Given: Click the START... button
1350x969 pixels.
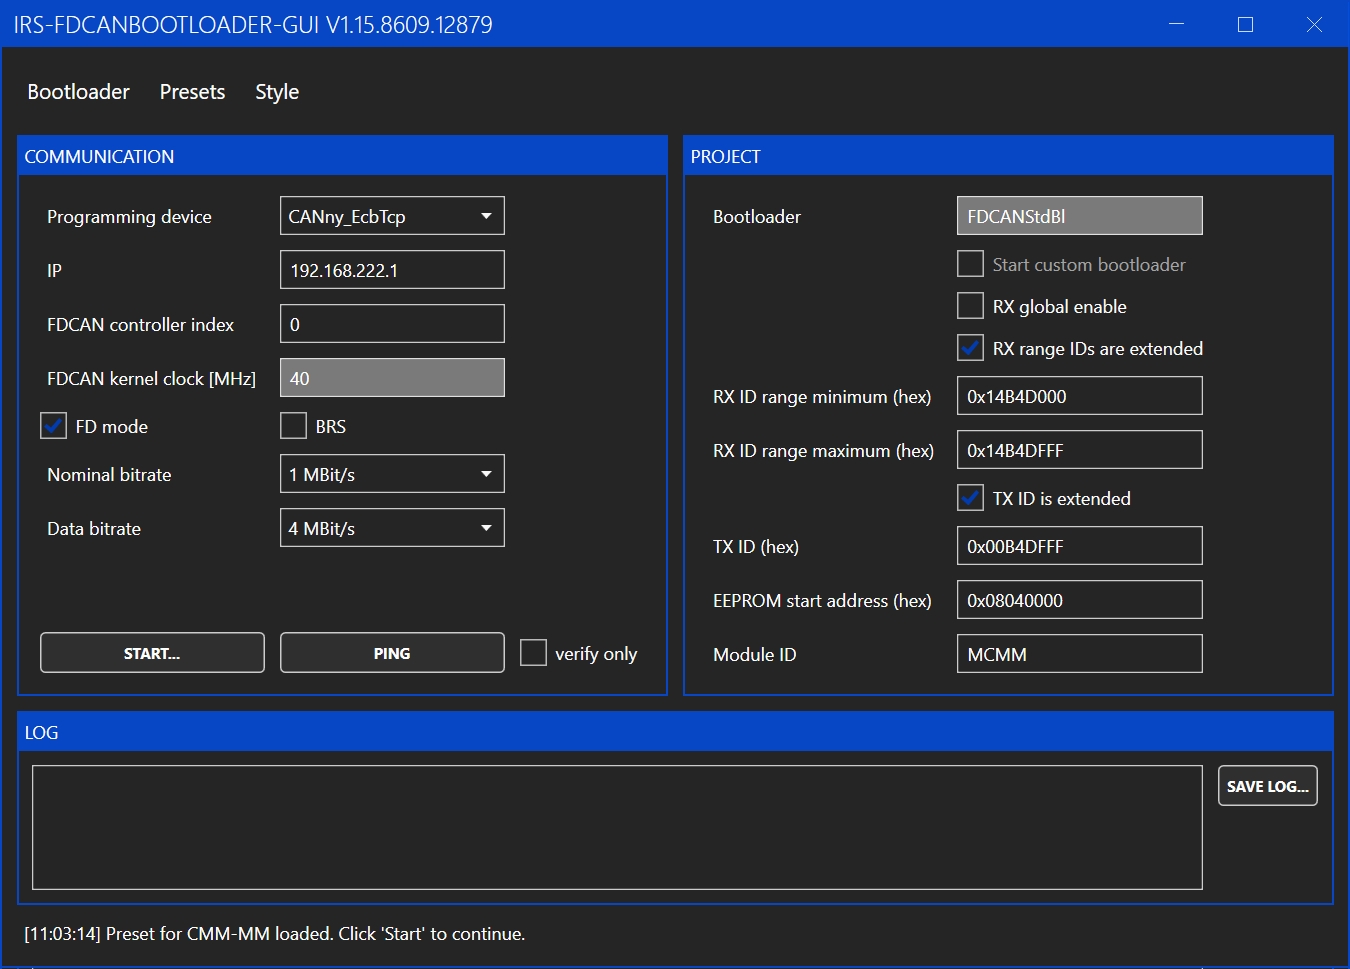Looking at the screenshot, I should (152, 653).
